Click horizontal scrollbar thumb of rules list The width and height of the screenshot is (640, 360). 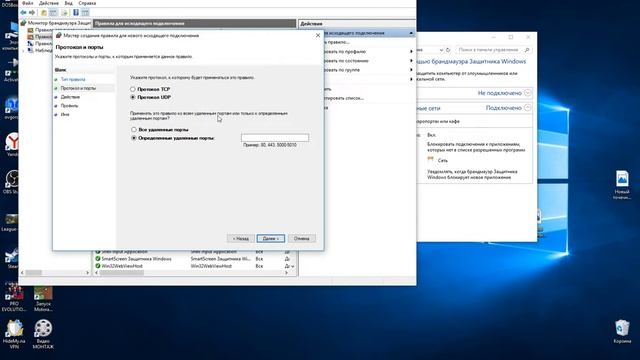[122, 273]
